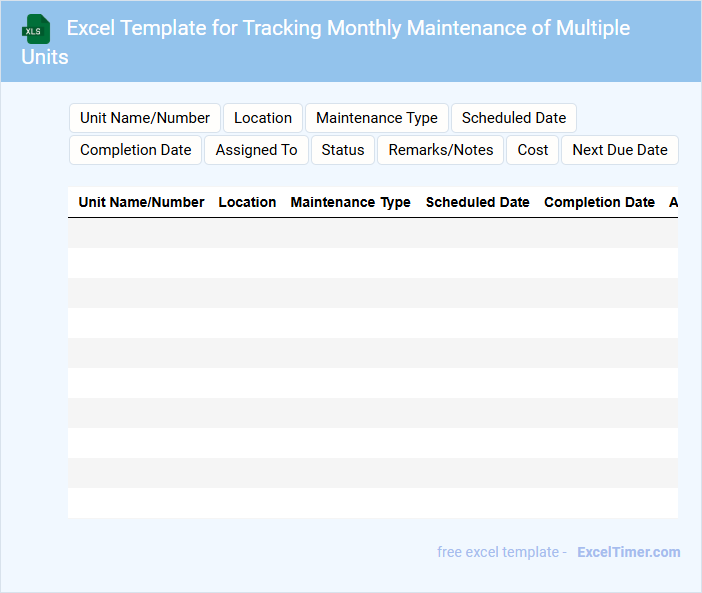Image resolution: width=702 pixels, height=593 pixels.
Task: Select the Location tag button
Action: point(263,118)
